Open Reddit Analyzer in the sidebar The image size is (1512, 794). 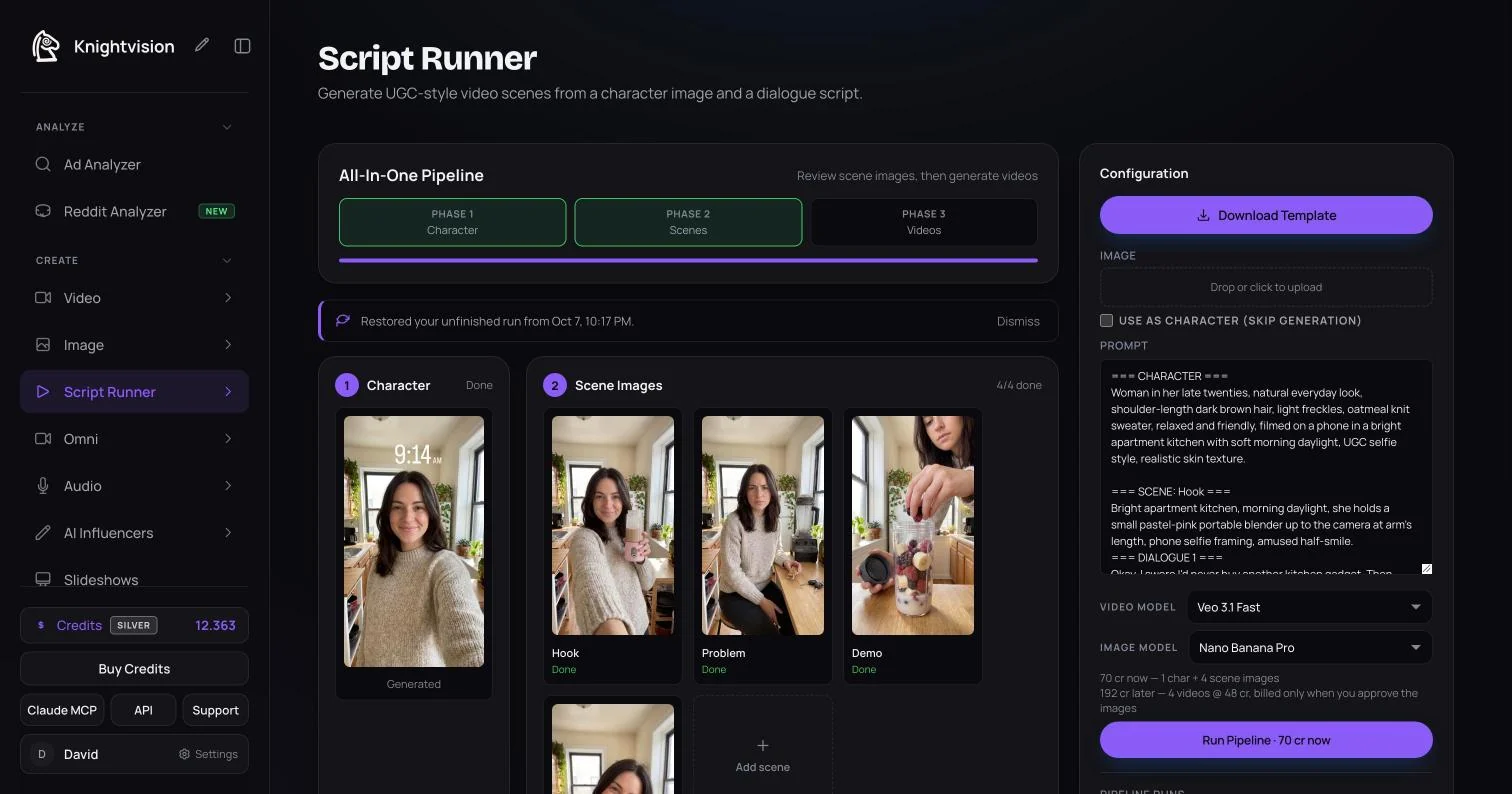(134, 211)
